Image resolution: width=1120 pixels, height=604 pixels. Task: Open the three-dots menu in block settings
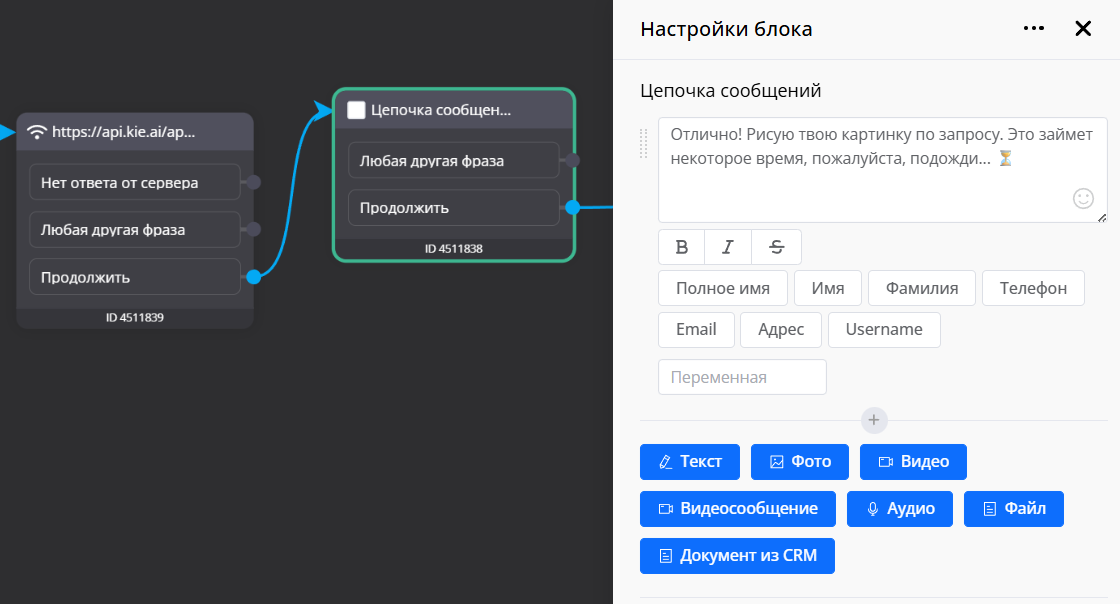point(1034,29)
